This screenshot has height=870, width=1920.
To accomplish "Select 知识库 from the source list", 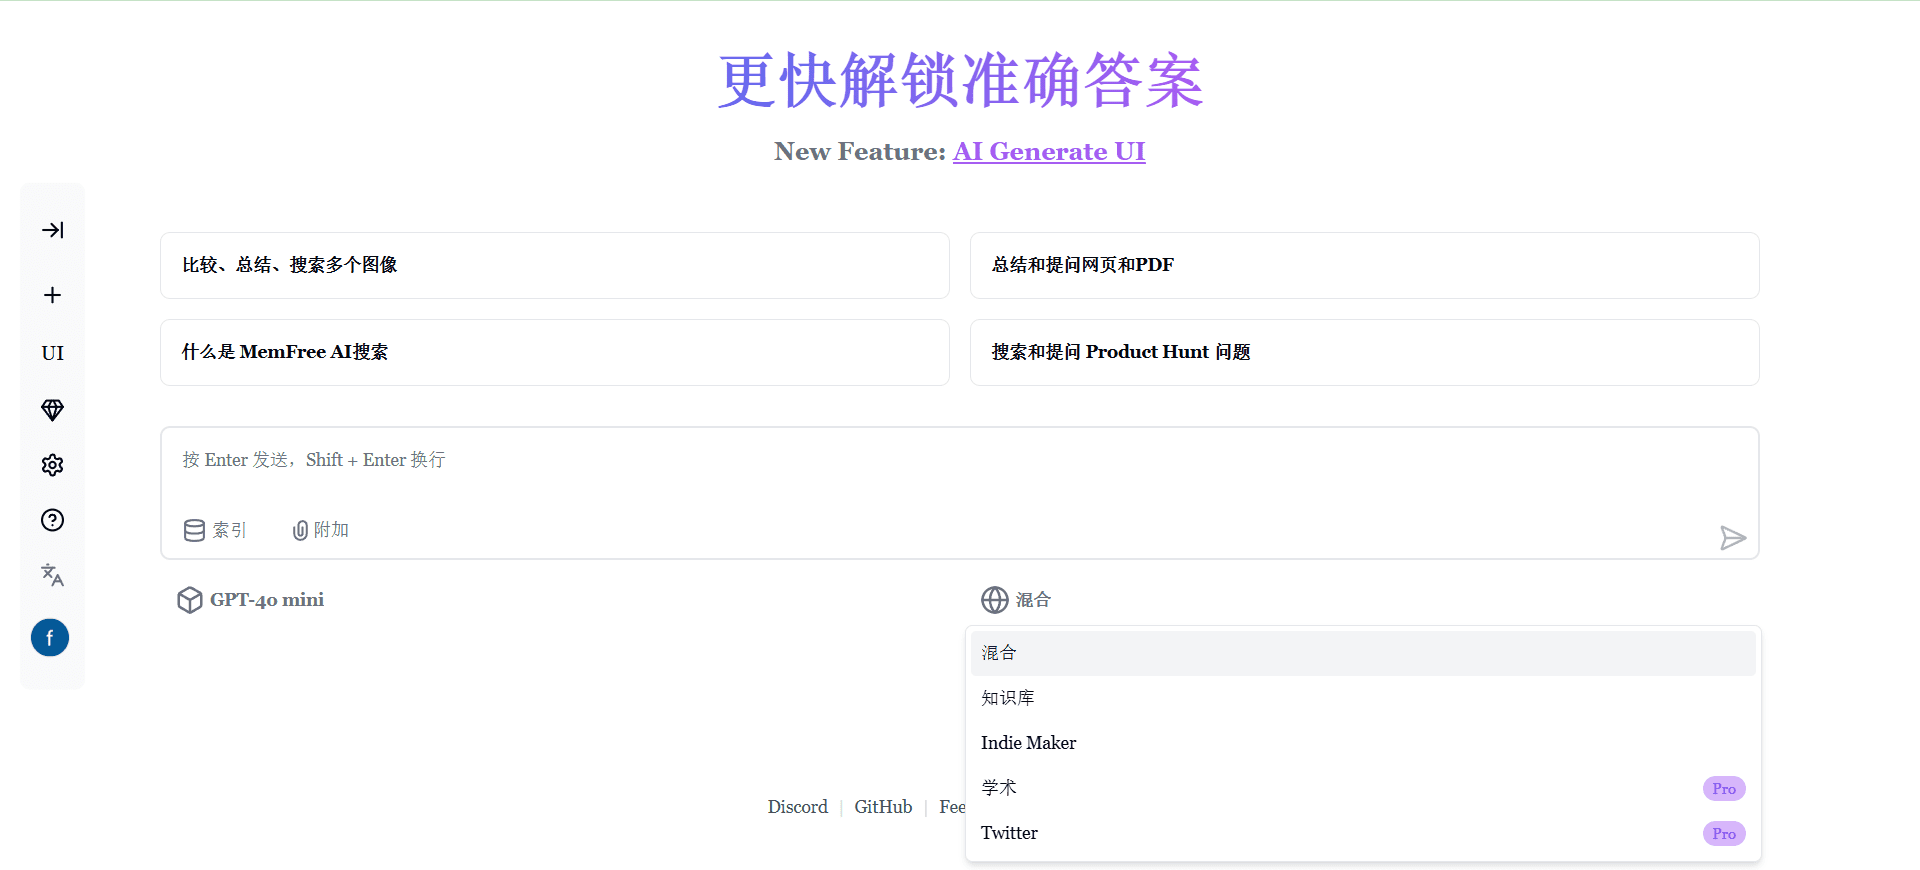I will click(x=1363, y=698).
